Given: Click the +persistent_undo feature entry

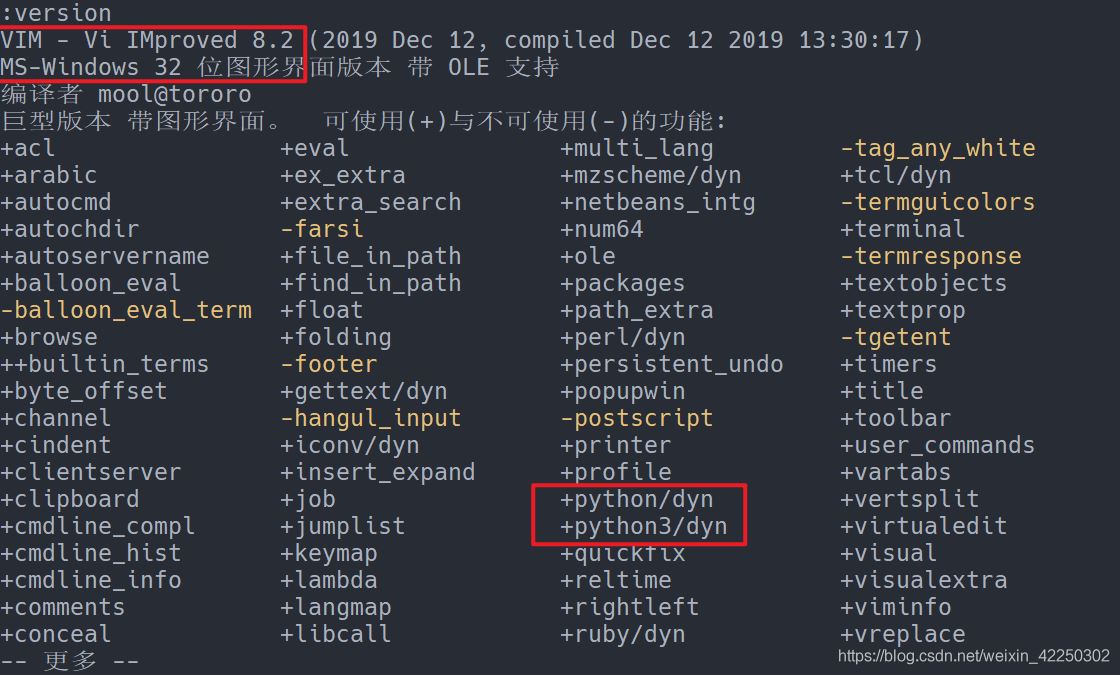Looking at the screenshot, I should [672, 364].
